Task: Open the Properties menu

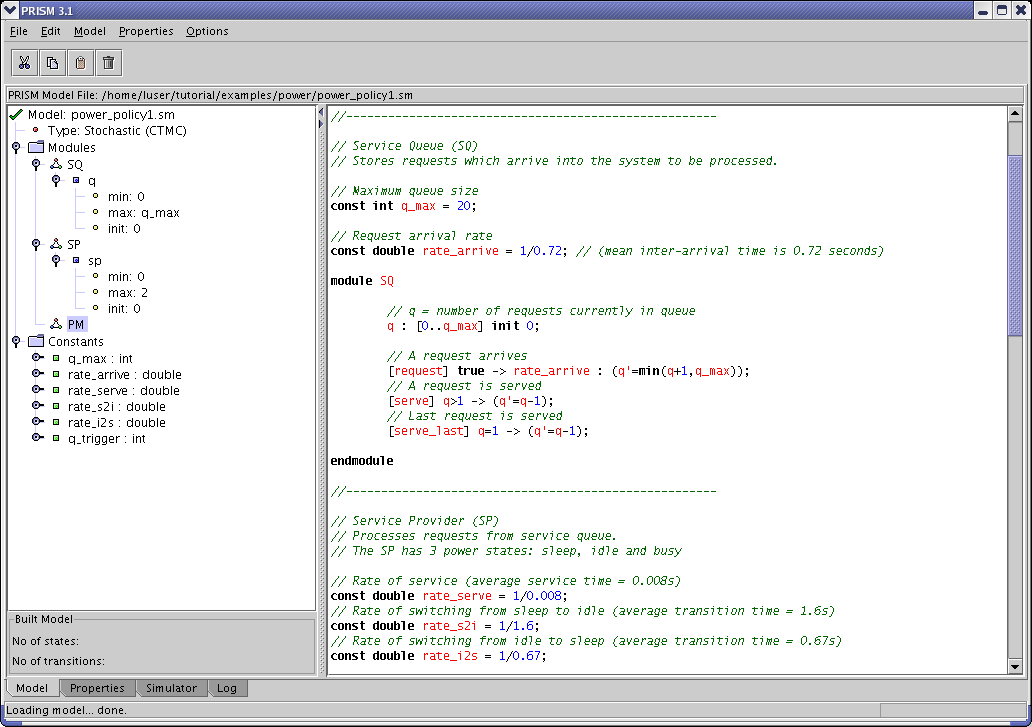Action: [146, 31]
